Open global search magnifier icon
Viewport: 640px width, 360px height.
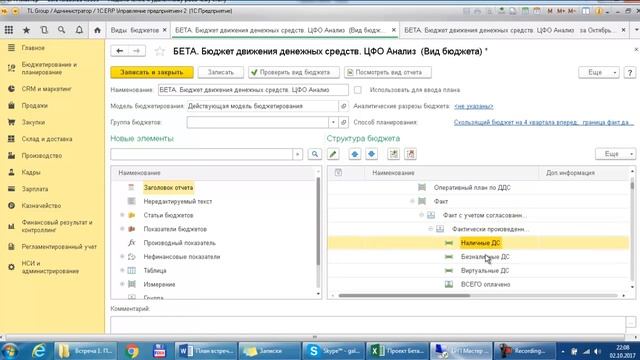(x=61, y=30)
